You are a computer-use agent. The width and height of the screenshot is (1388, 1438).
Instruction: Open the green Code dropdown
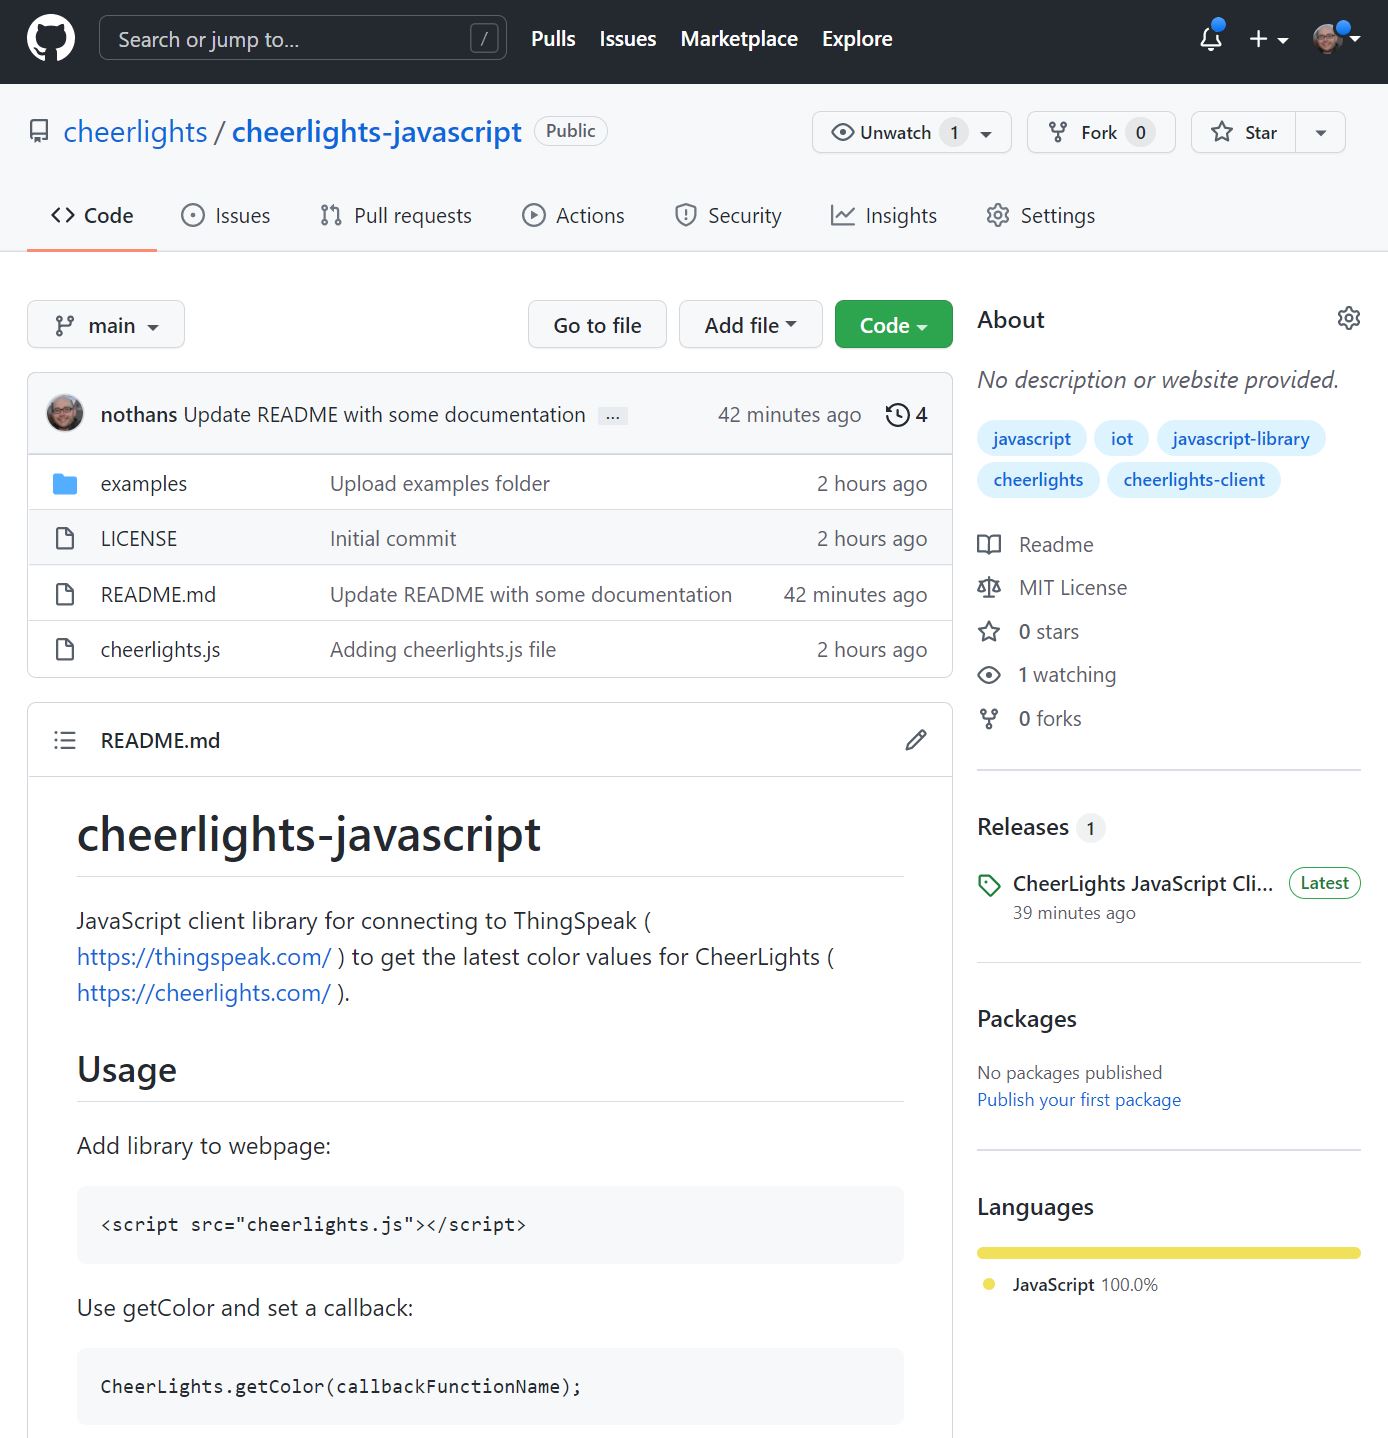[894, 324]
